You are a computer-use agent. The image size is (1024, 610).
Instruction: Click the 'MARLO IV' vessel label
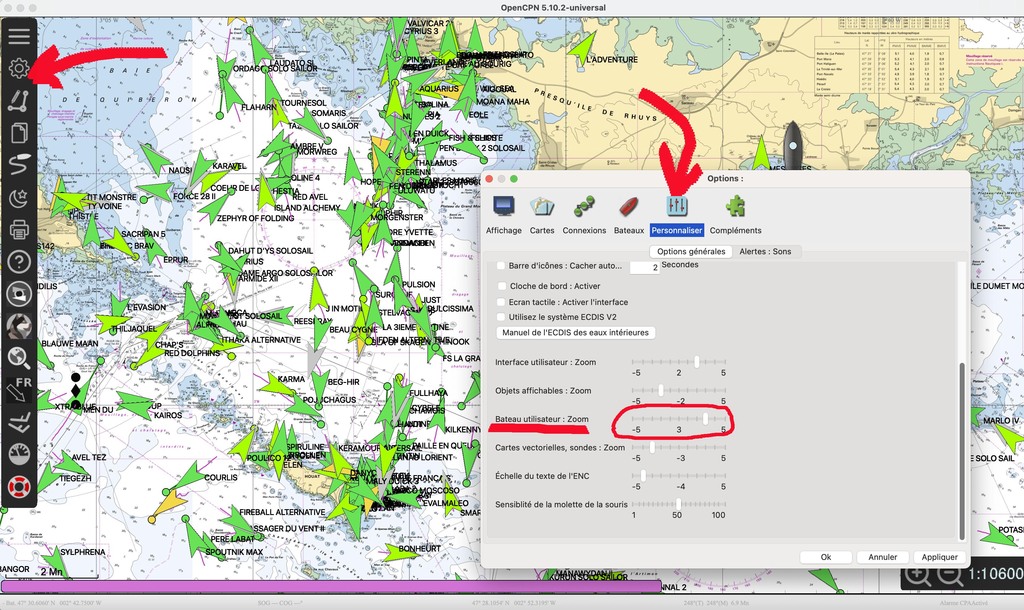coord(1001,421)
